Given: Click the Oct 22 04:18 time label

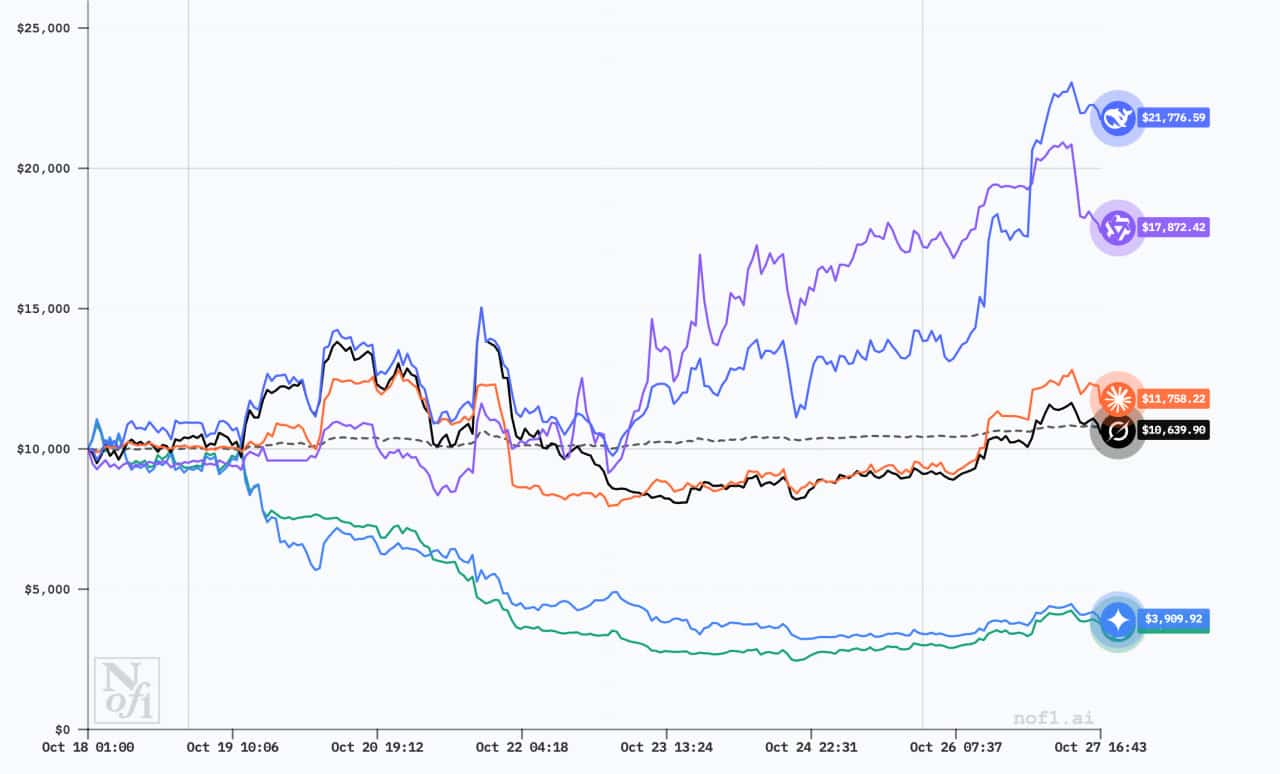Looking at the screenshot, I should tap(522, 747).
